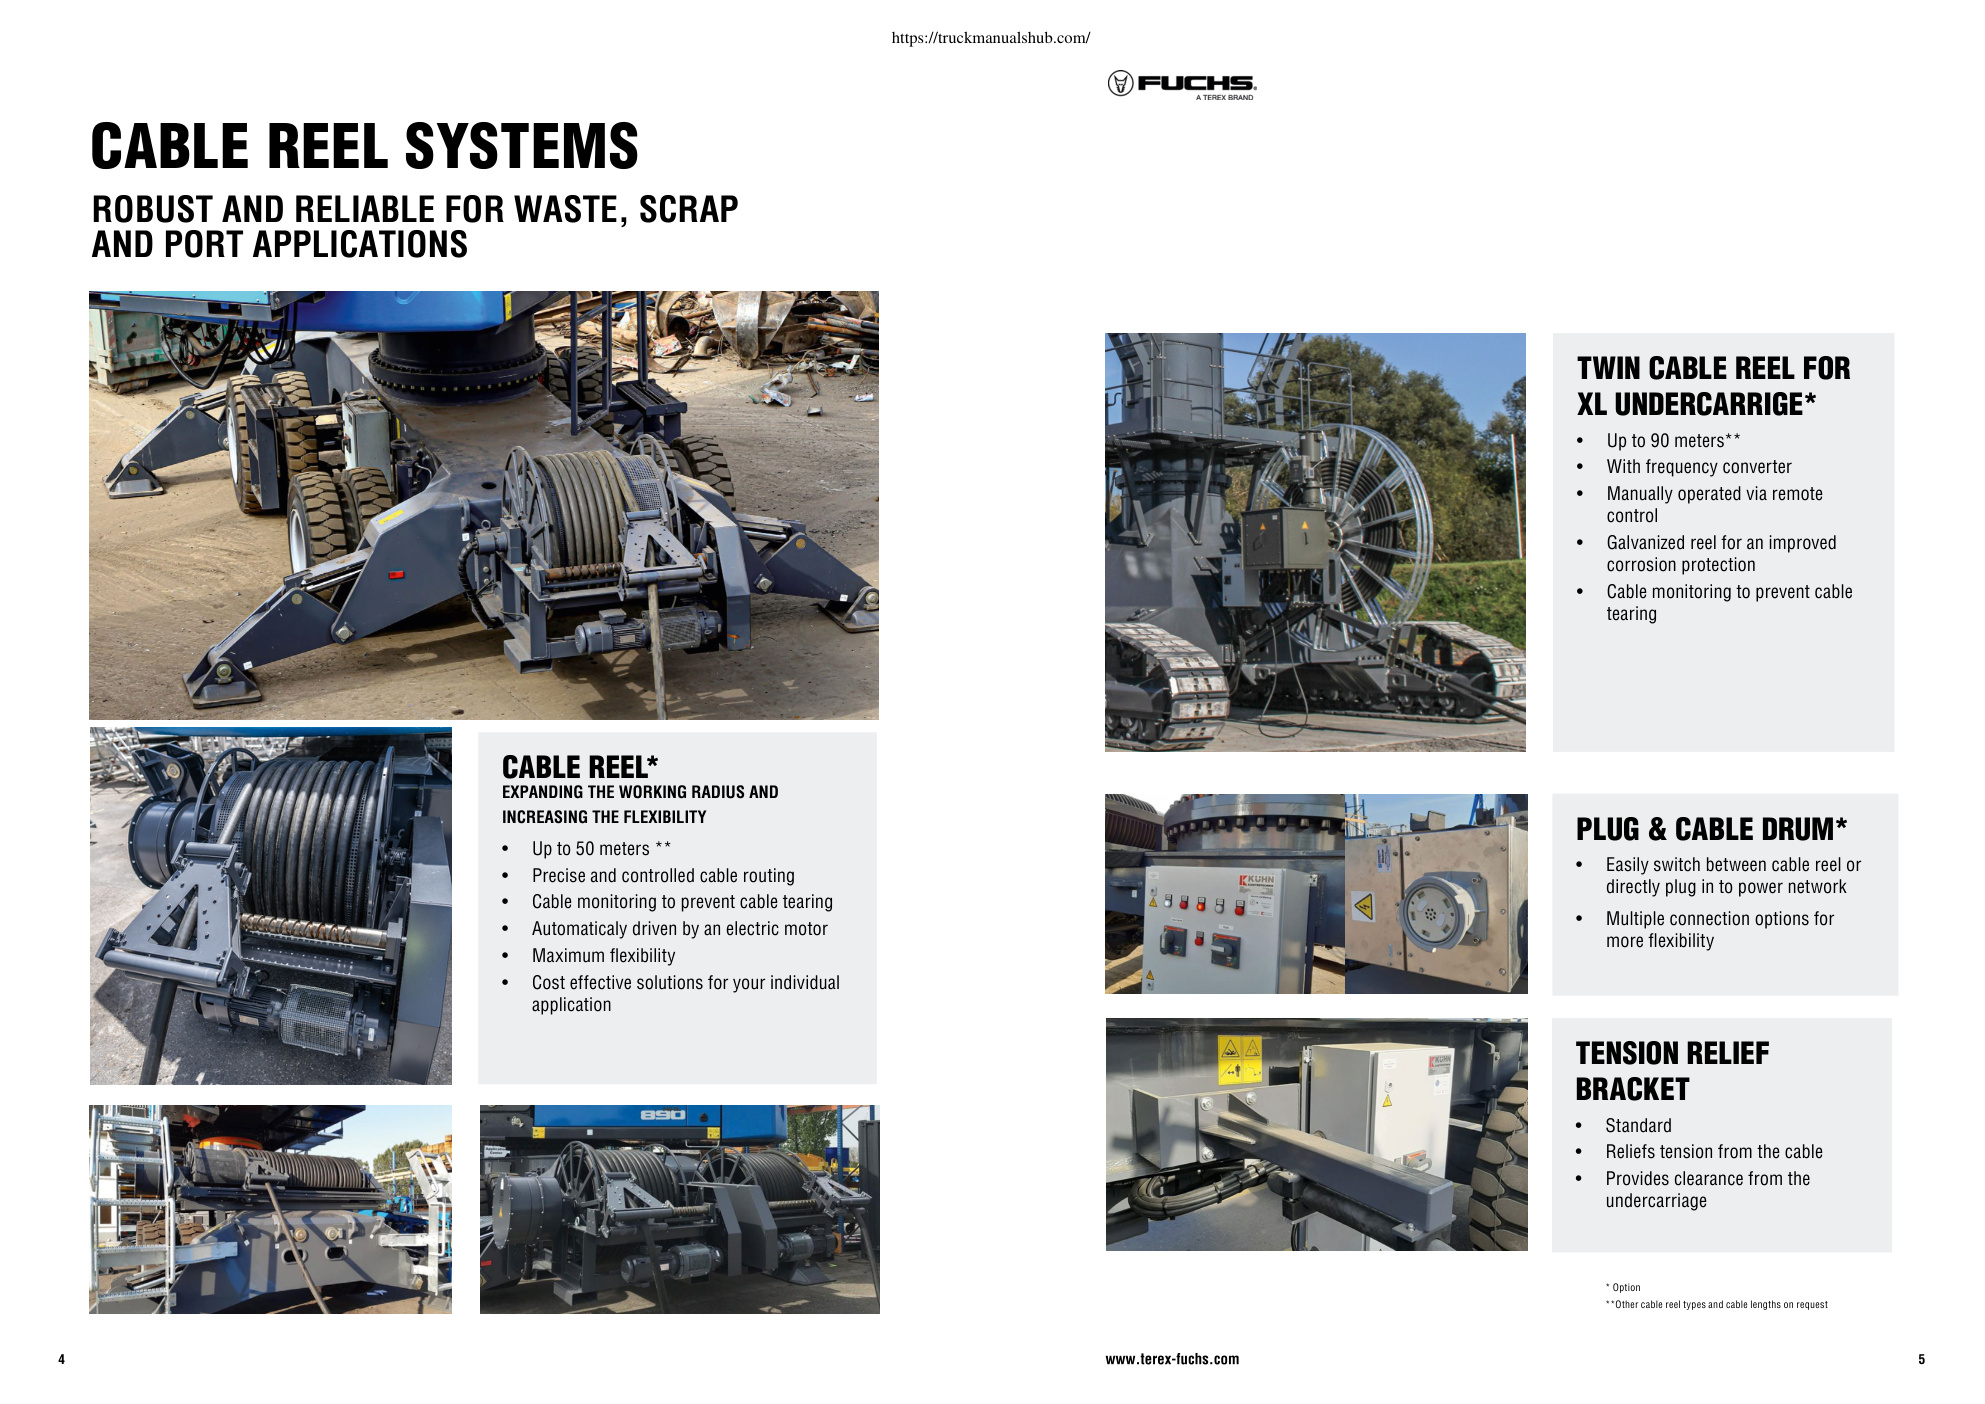Select the twin cable reel crawler undercarriage photo
This screenshot has width=1985, height=1404.
coord(1315,542)
